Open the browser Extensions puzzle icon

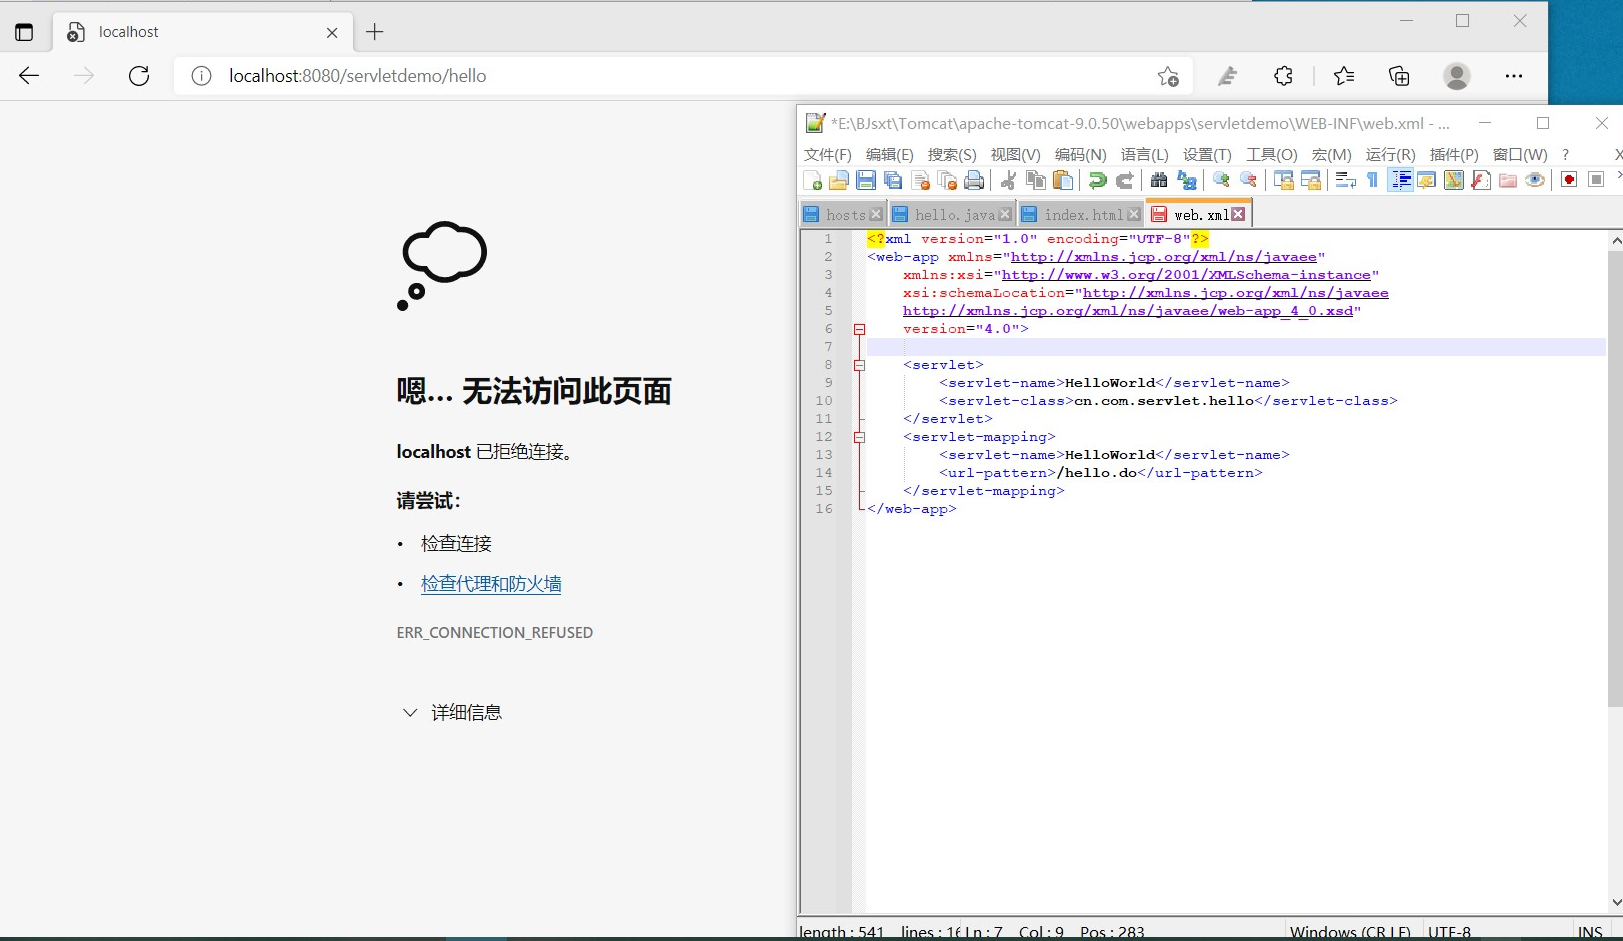[x=1284, y=76]
